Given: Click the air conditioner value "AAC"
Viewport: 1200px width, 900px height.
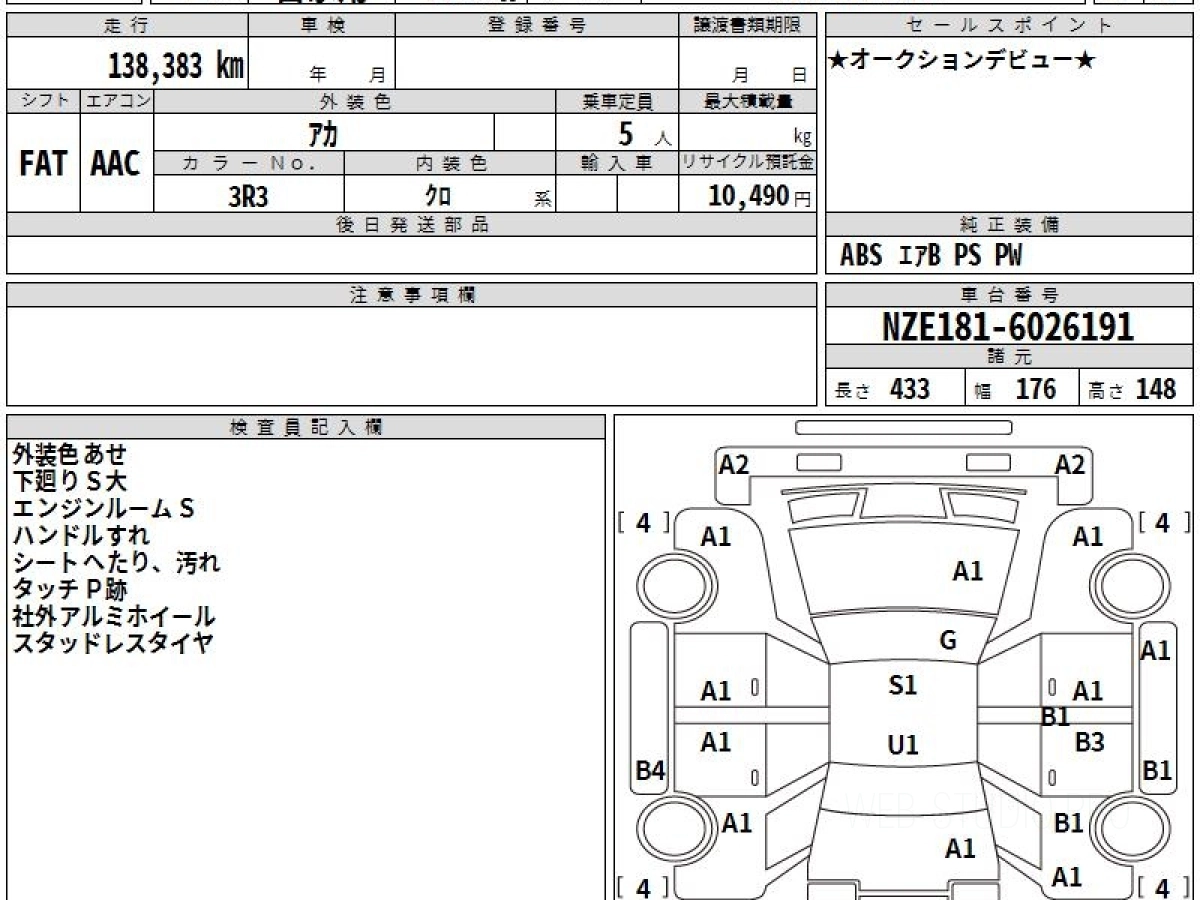Looking at the screenshot, I should (116, 163).
